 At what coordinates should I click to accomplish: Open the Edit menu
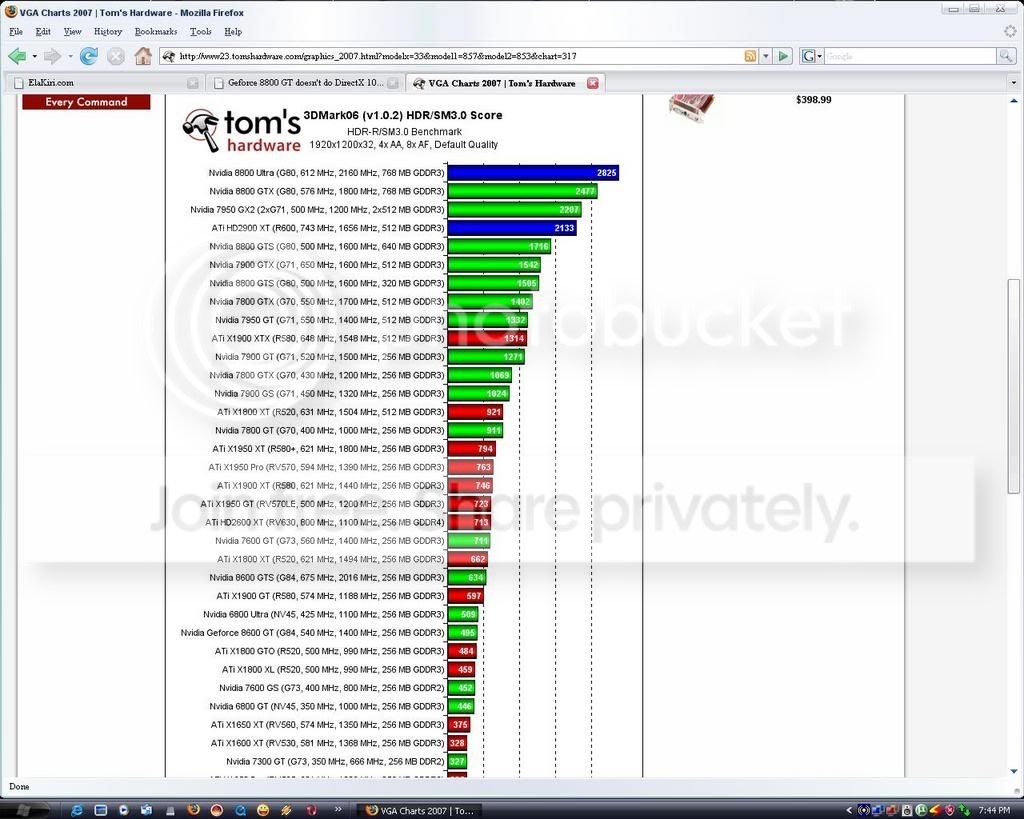click(43, 31)
